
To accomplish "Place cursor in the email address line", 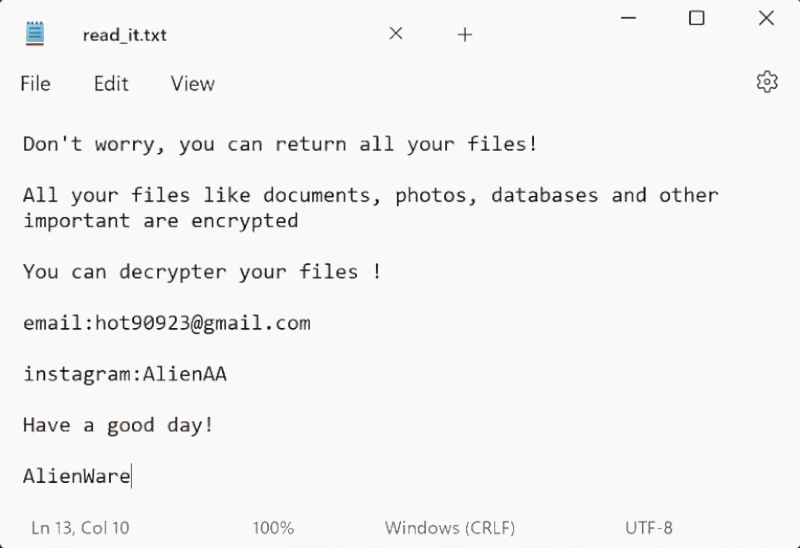I will (167, 323).
